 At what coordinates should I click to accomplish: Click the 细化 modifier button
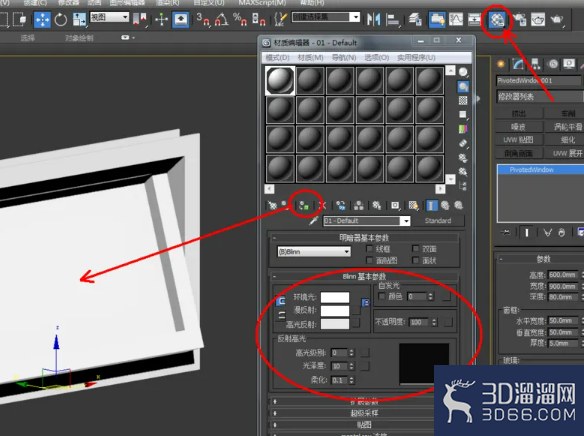coord(567,140)
